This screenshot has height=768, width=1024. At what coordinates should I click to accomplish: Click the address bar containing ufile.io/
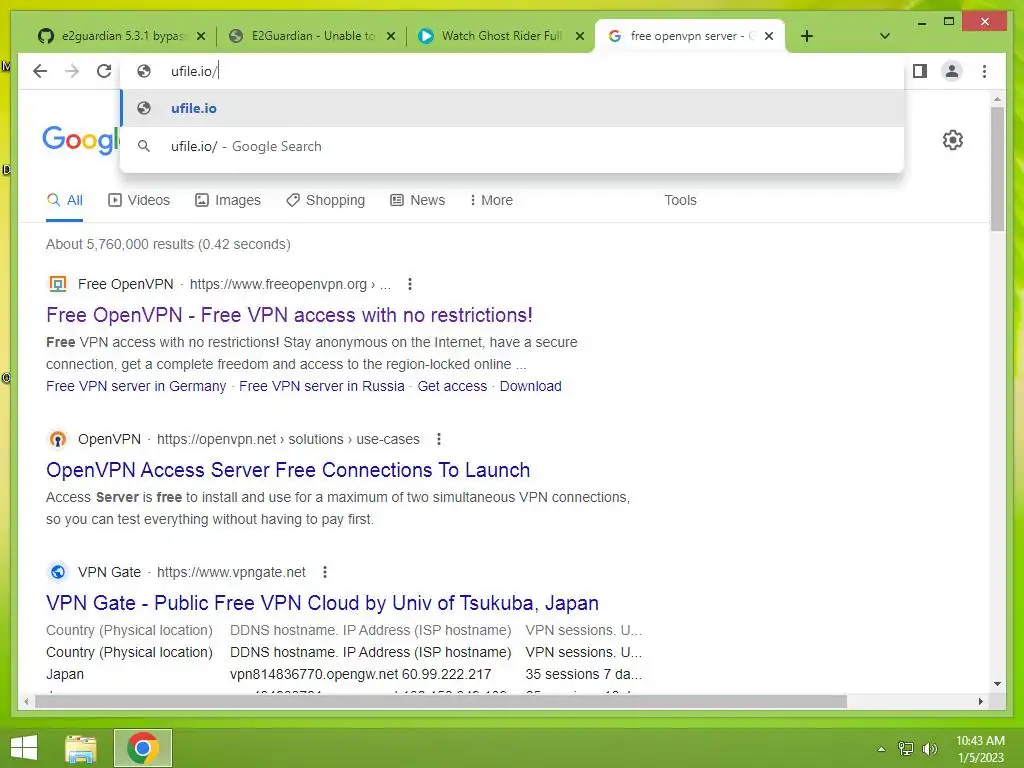point(513,71)
